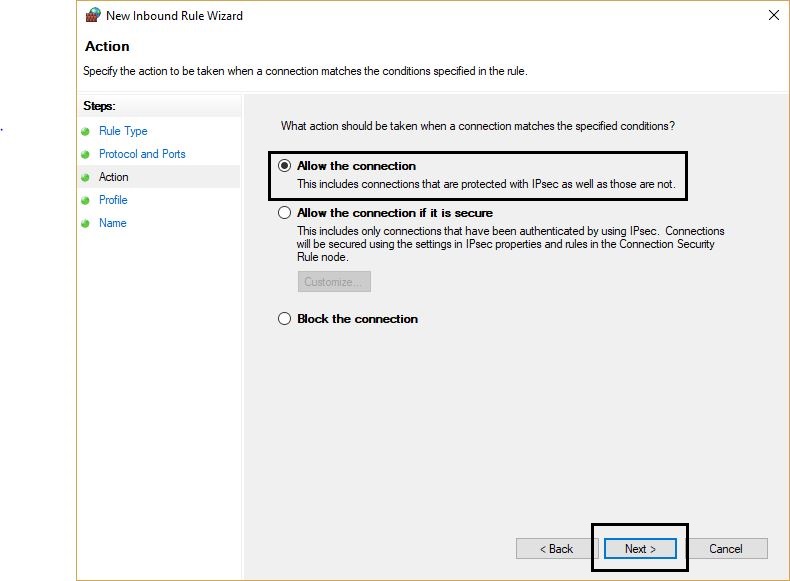Open the Protocol and Ports step
The image size is (790, 581).
click(x=142, y=154)
